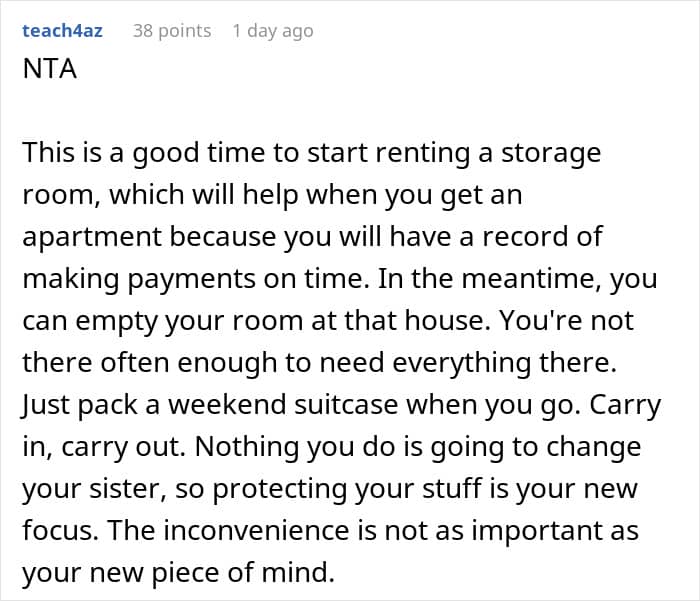
Task: Open the '1 day ago' timestamp permalink
Action: [272, 31]
